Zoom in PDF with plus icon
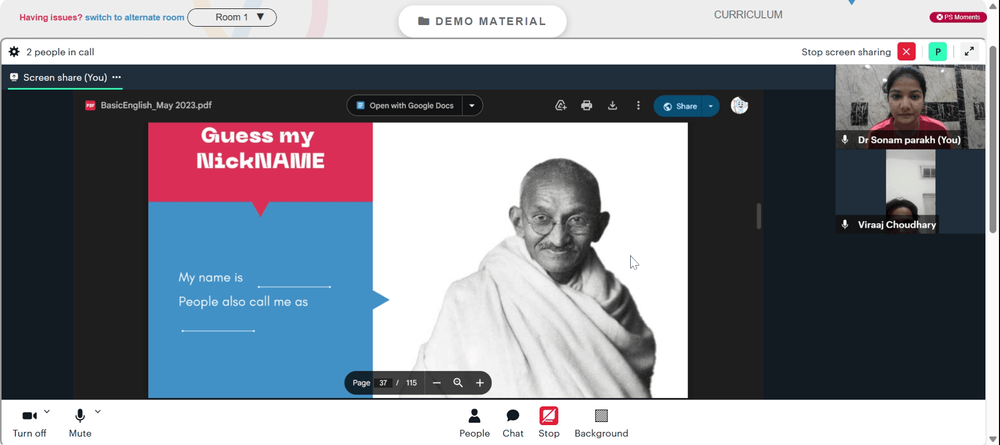This screenshot has width=1000, height=445. pos(480,383)
